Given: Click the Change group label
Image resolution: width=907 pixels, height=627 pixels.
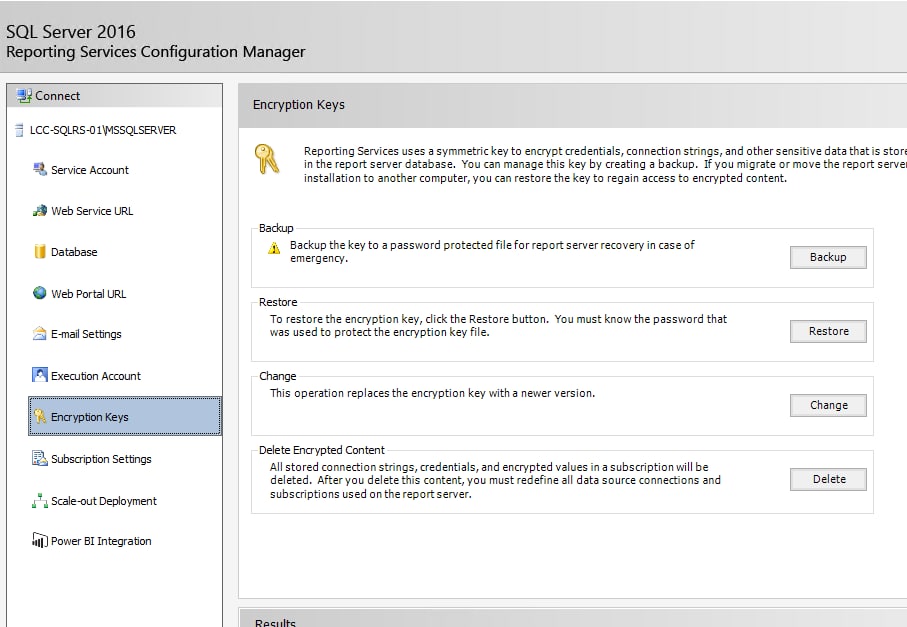Looking at the screenshot, I should [278, 376].
